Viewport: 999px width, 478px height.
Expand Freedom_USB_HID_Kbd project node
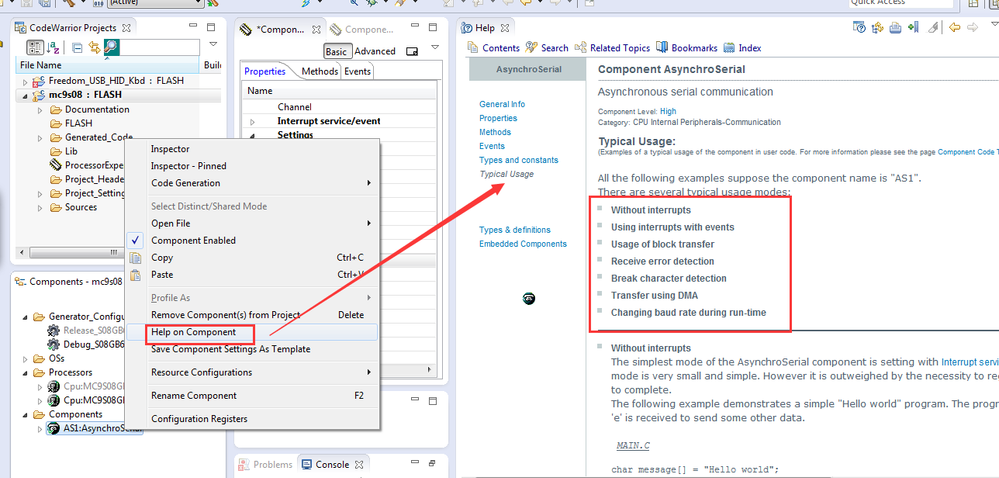(x=25, y=82)
